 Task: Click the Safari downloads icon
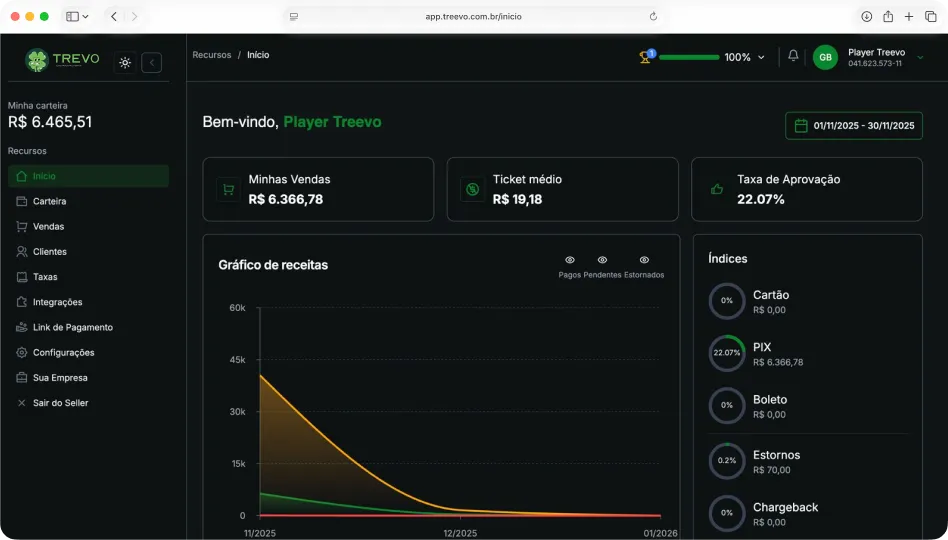[x=866, y=16]
